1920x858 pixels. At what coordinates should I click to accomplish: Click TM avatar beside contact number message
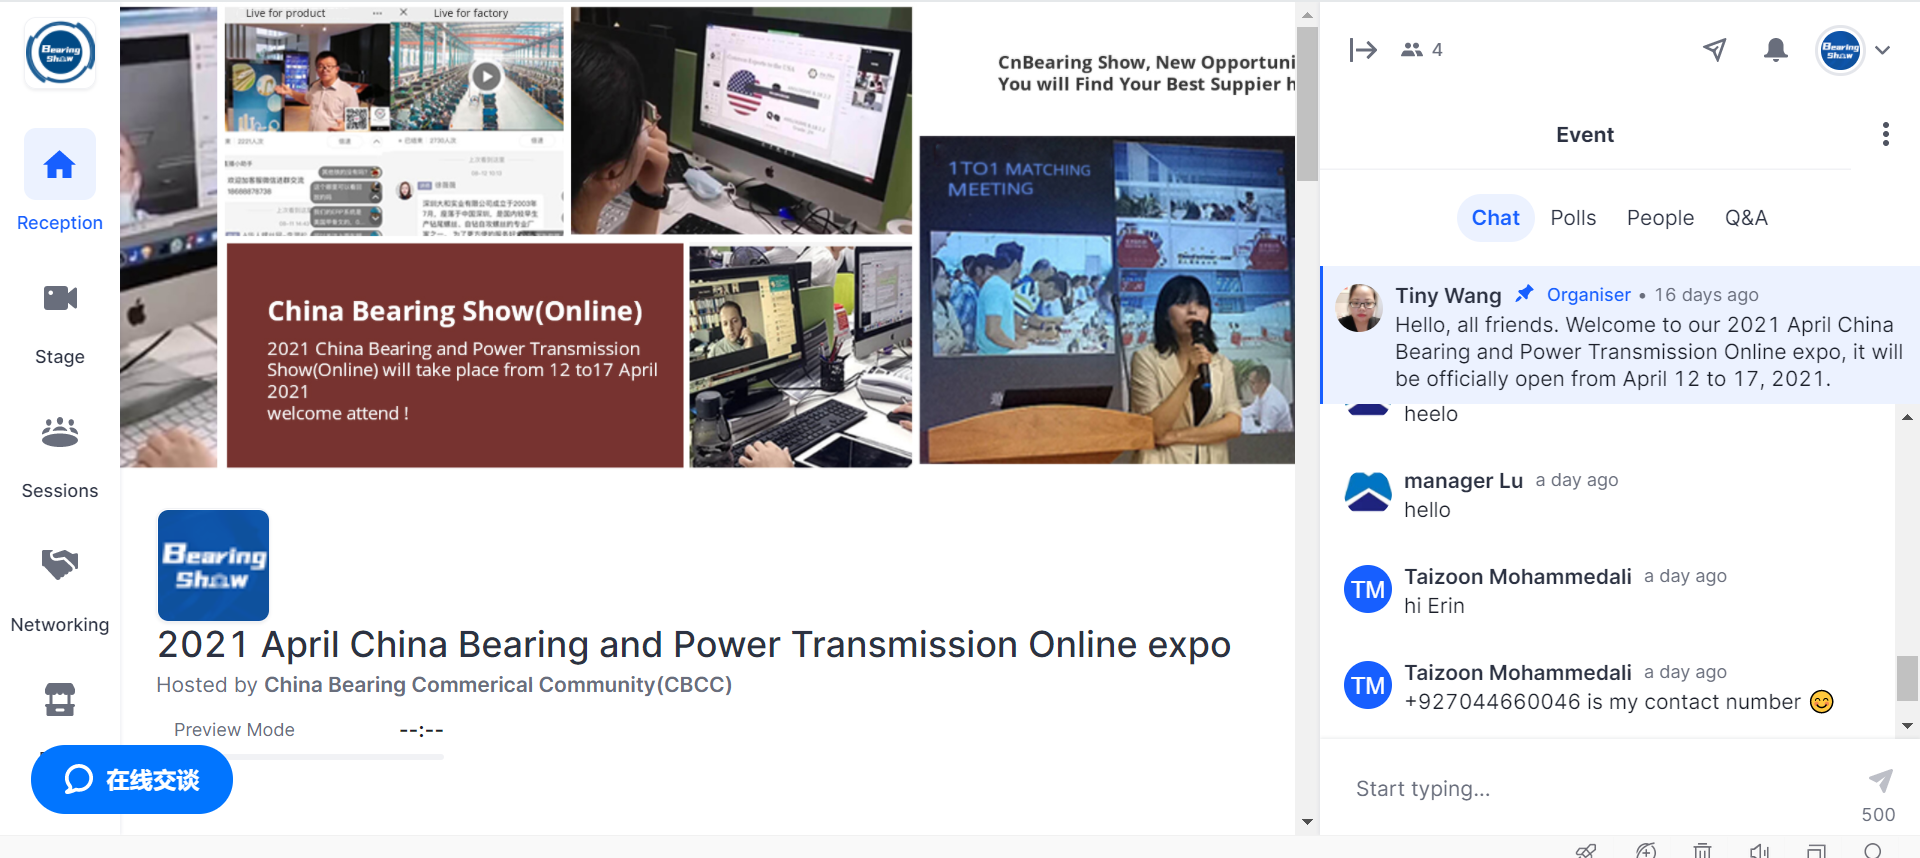pyautogui.click(x=1368, y=685)
